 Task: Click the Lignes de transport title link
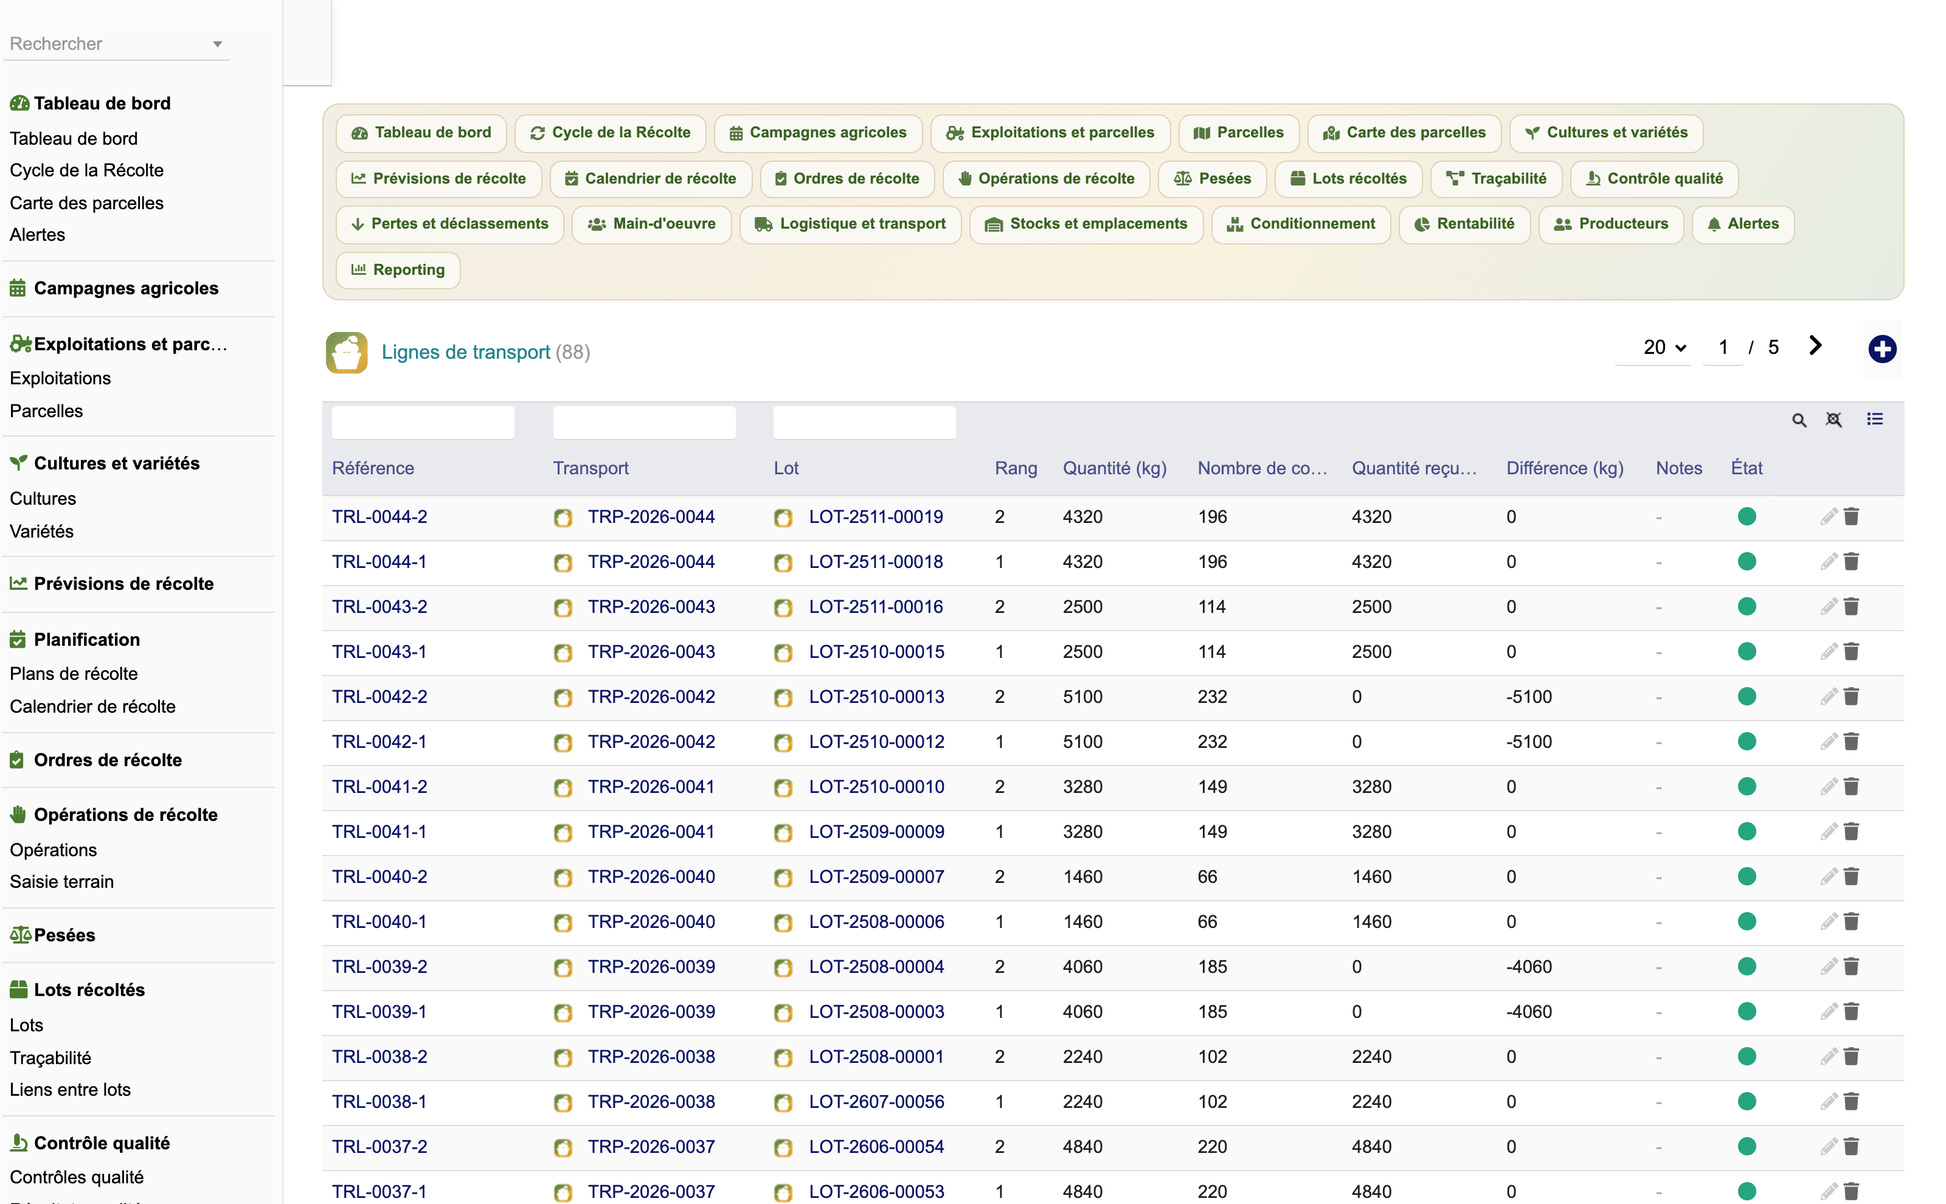tap(466, 352)
